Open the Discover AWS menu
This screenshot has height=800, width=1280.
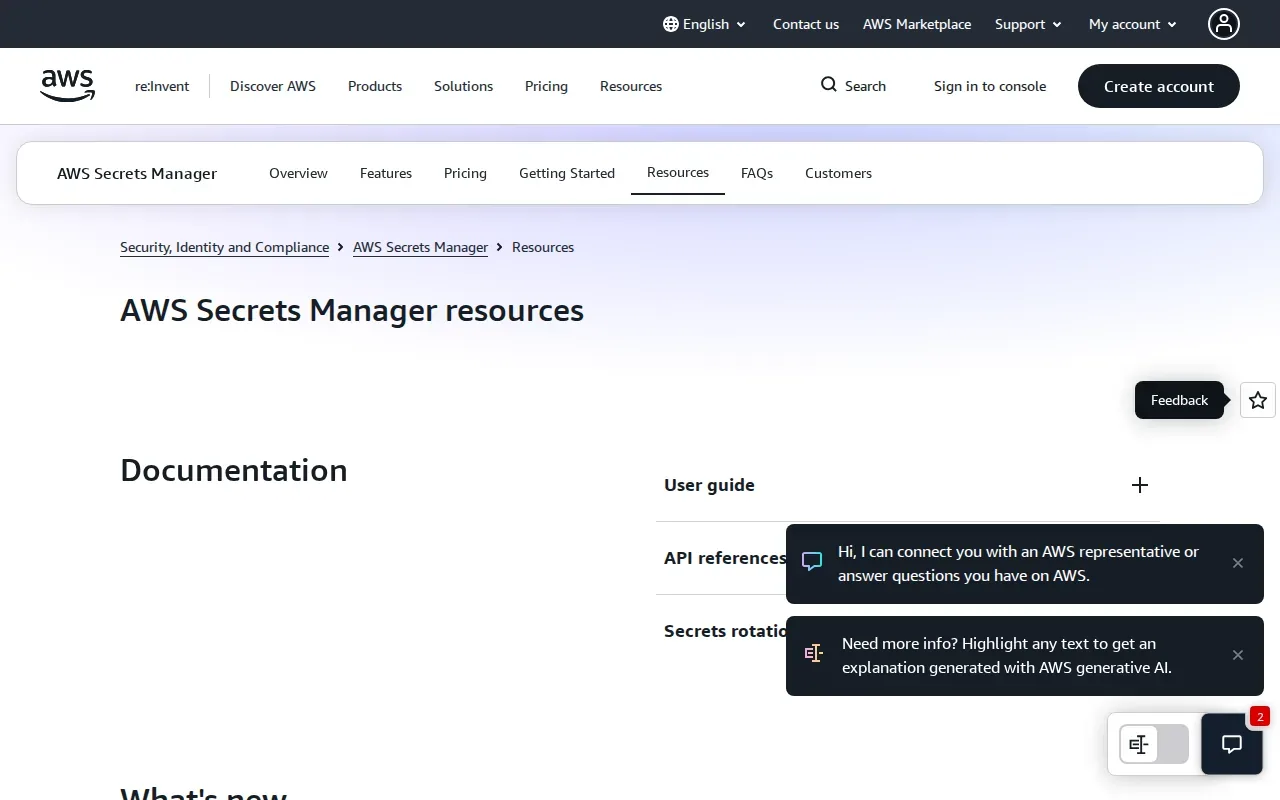[273, 86]
